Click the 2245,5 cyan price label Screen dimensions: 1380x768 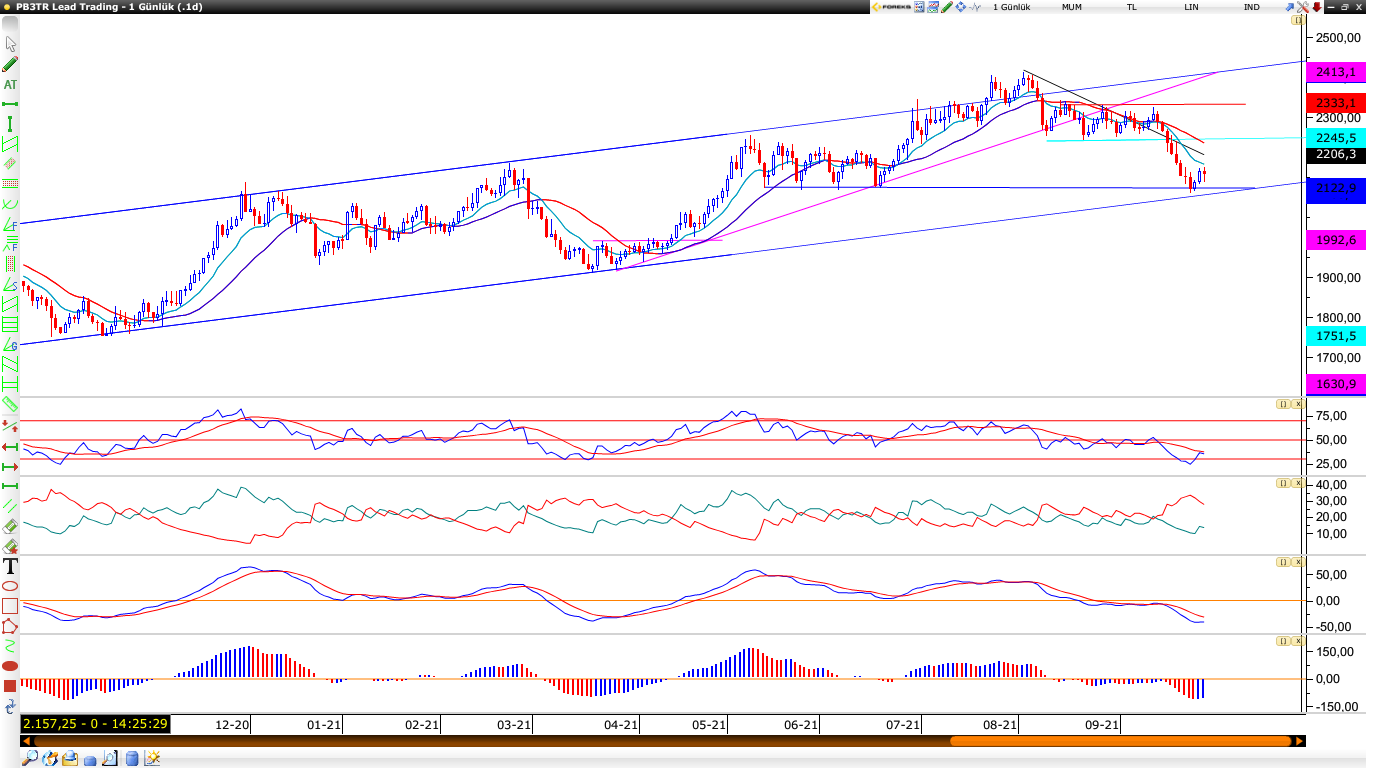click(1336, 138)
